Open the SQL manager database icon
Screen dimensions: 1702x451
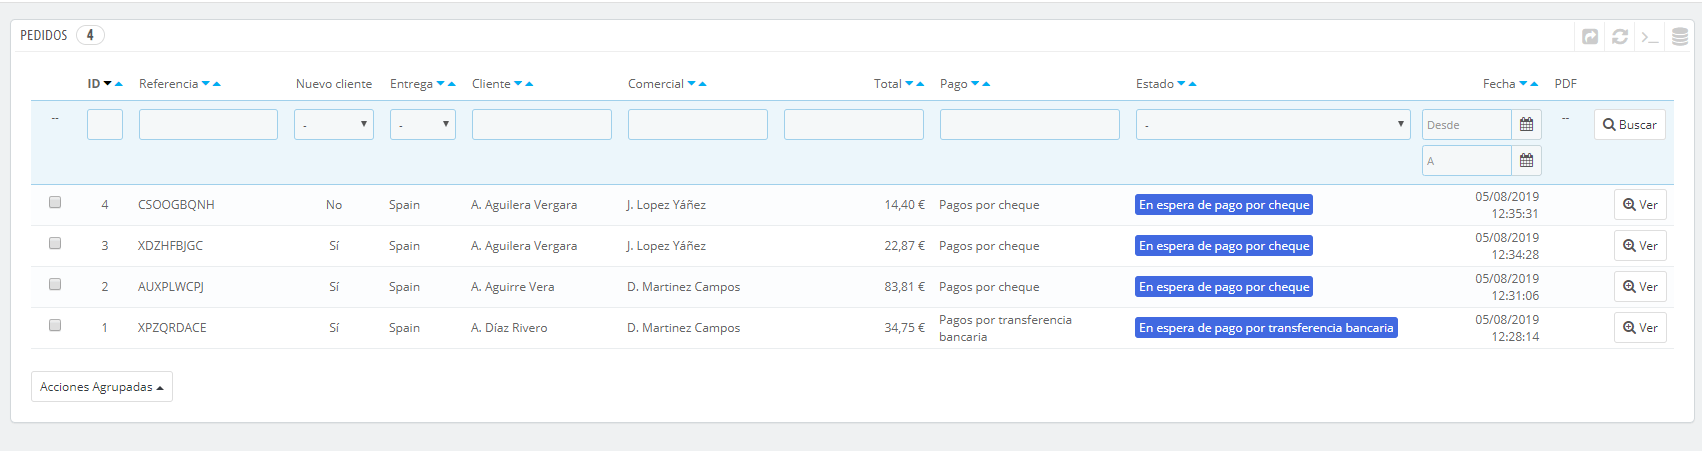1680,37
